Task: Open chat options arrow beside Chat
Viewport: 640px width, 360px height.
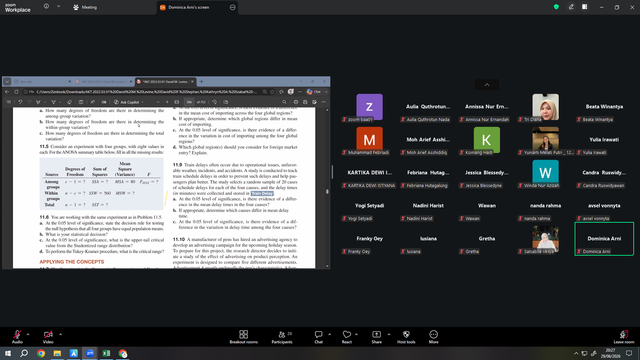Action: [x=329, y=334]
